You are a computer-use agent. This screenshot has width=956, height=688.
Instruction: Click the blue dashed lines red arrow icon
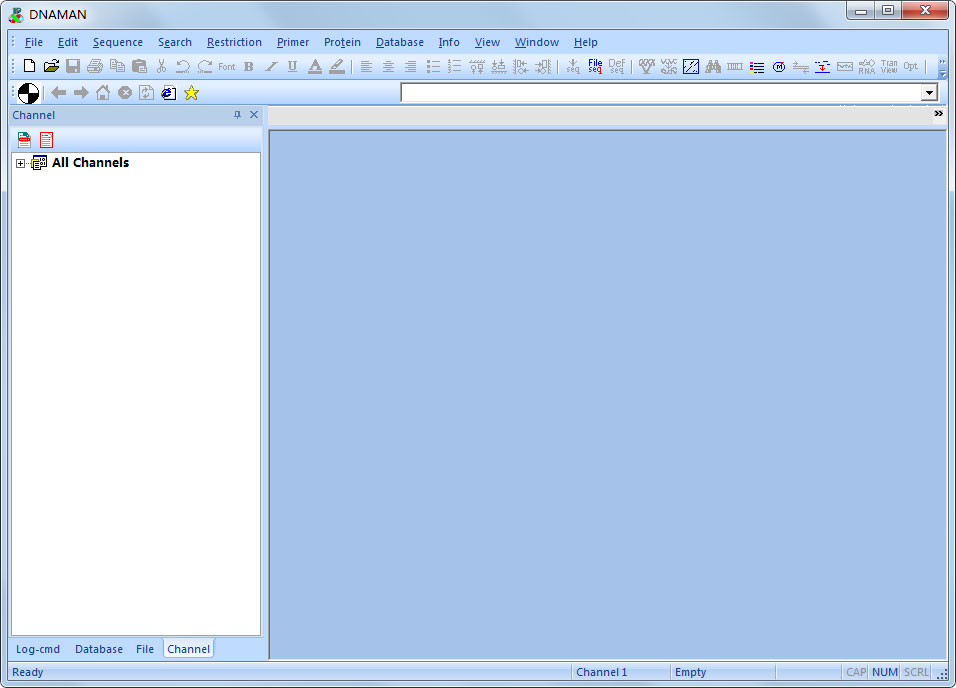point(822,66)
